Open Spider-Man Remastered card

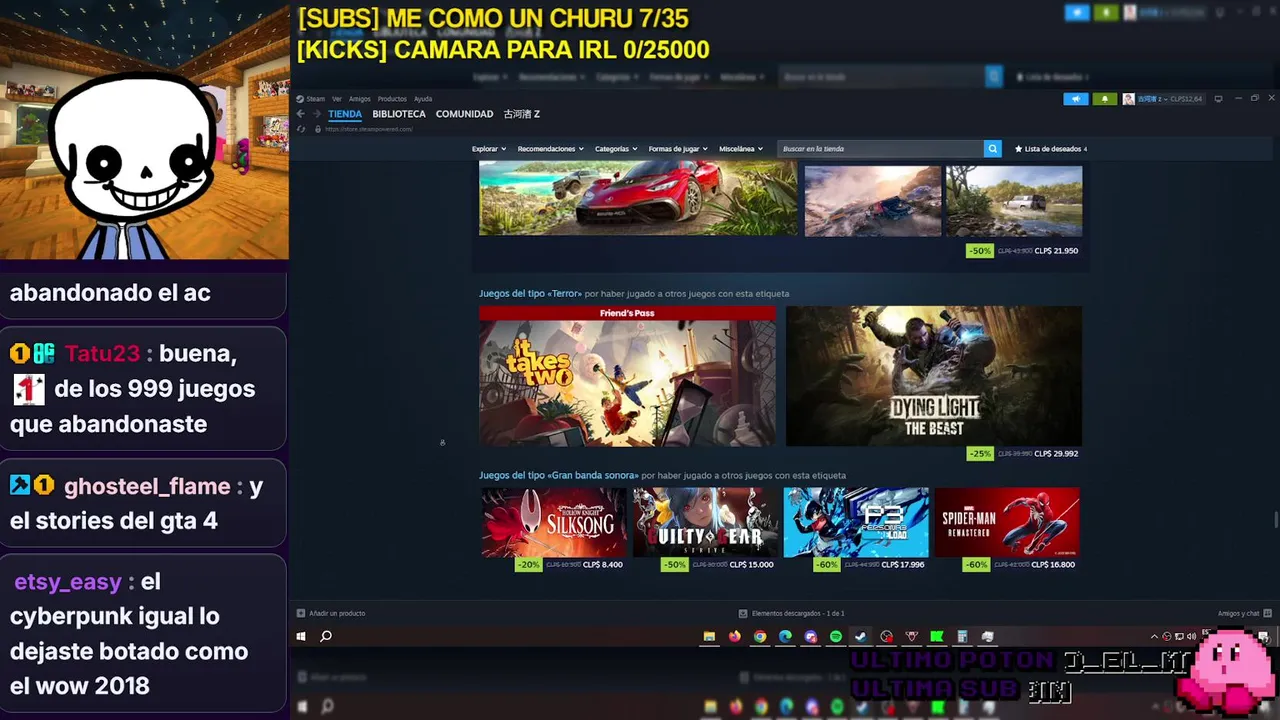[x=1007, y=522]
